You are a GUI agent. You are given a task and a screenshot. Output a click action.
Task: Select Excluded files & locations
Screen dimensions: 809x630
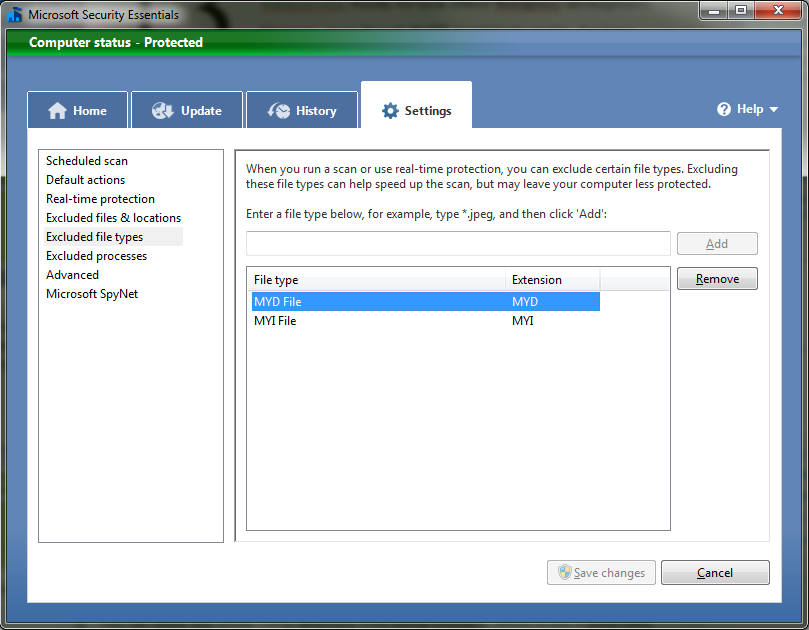tap(114, 218)
